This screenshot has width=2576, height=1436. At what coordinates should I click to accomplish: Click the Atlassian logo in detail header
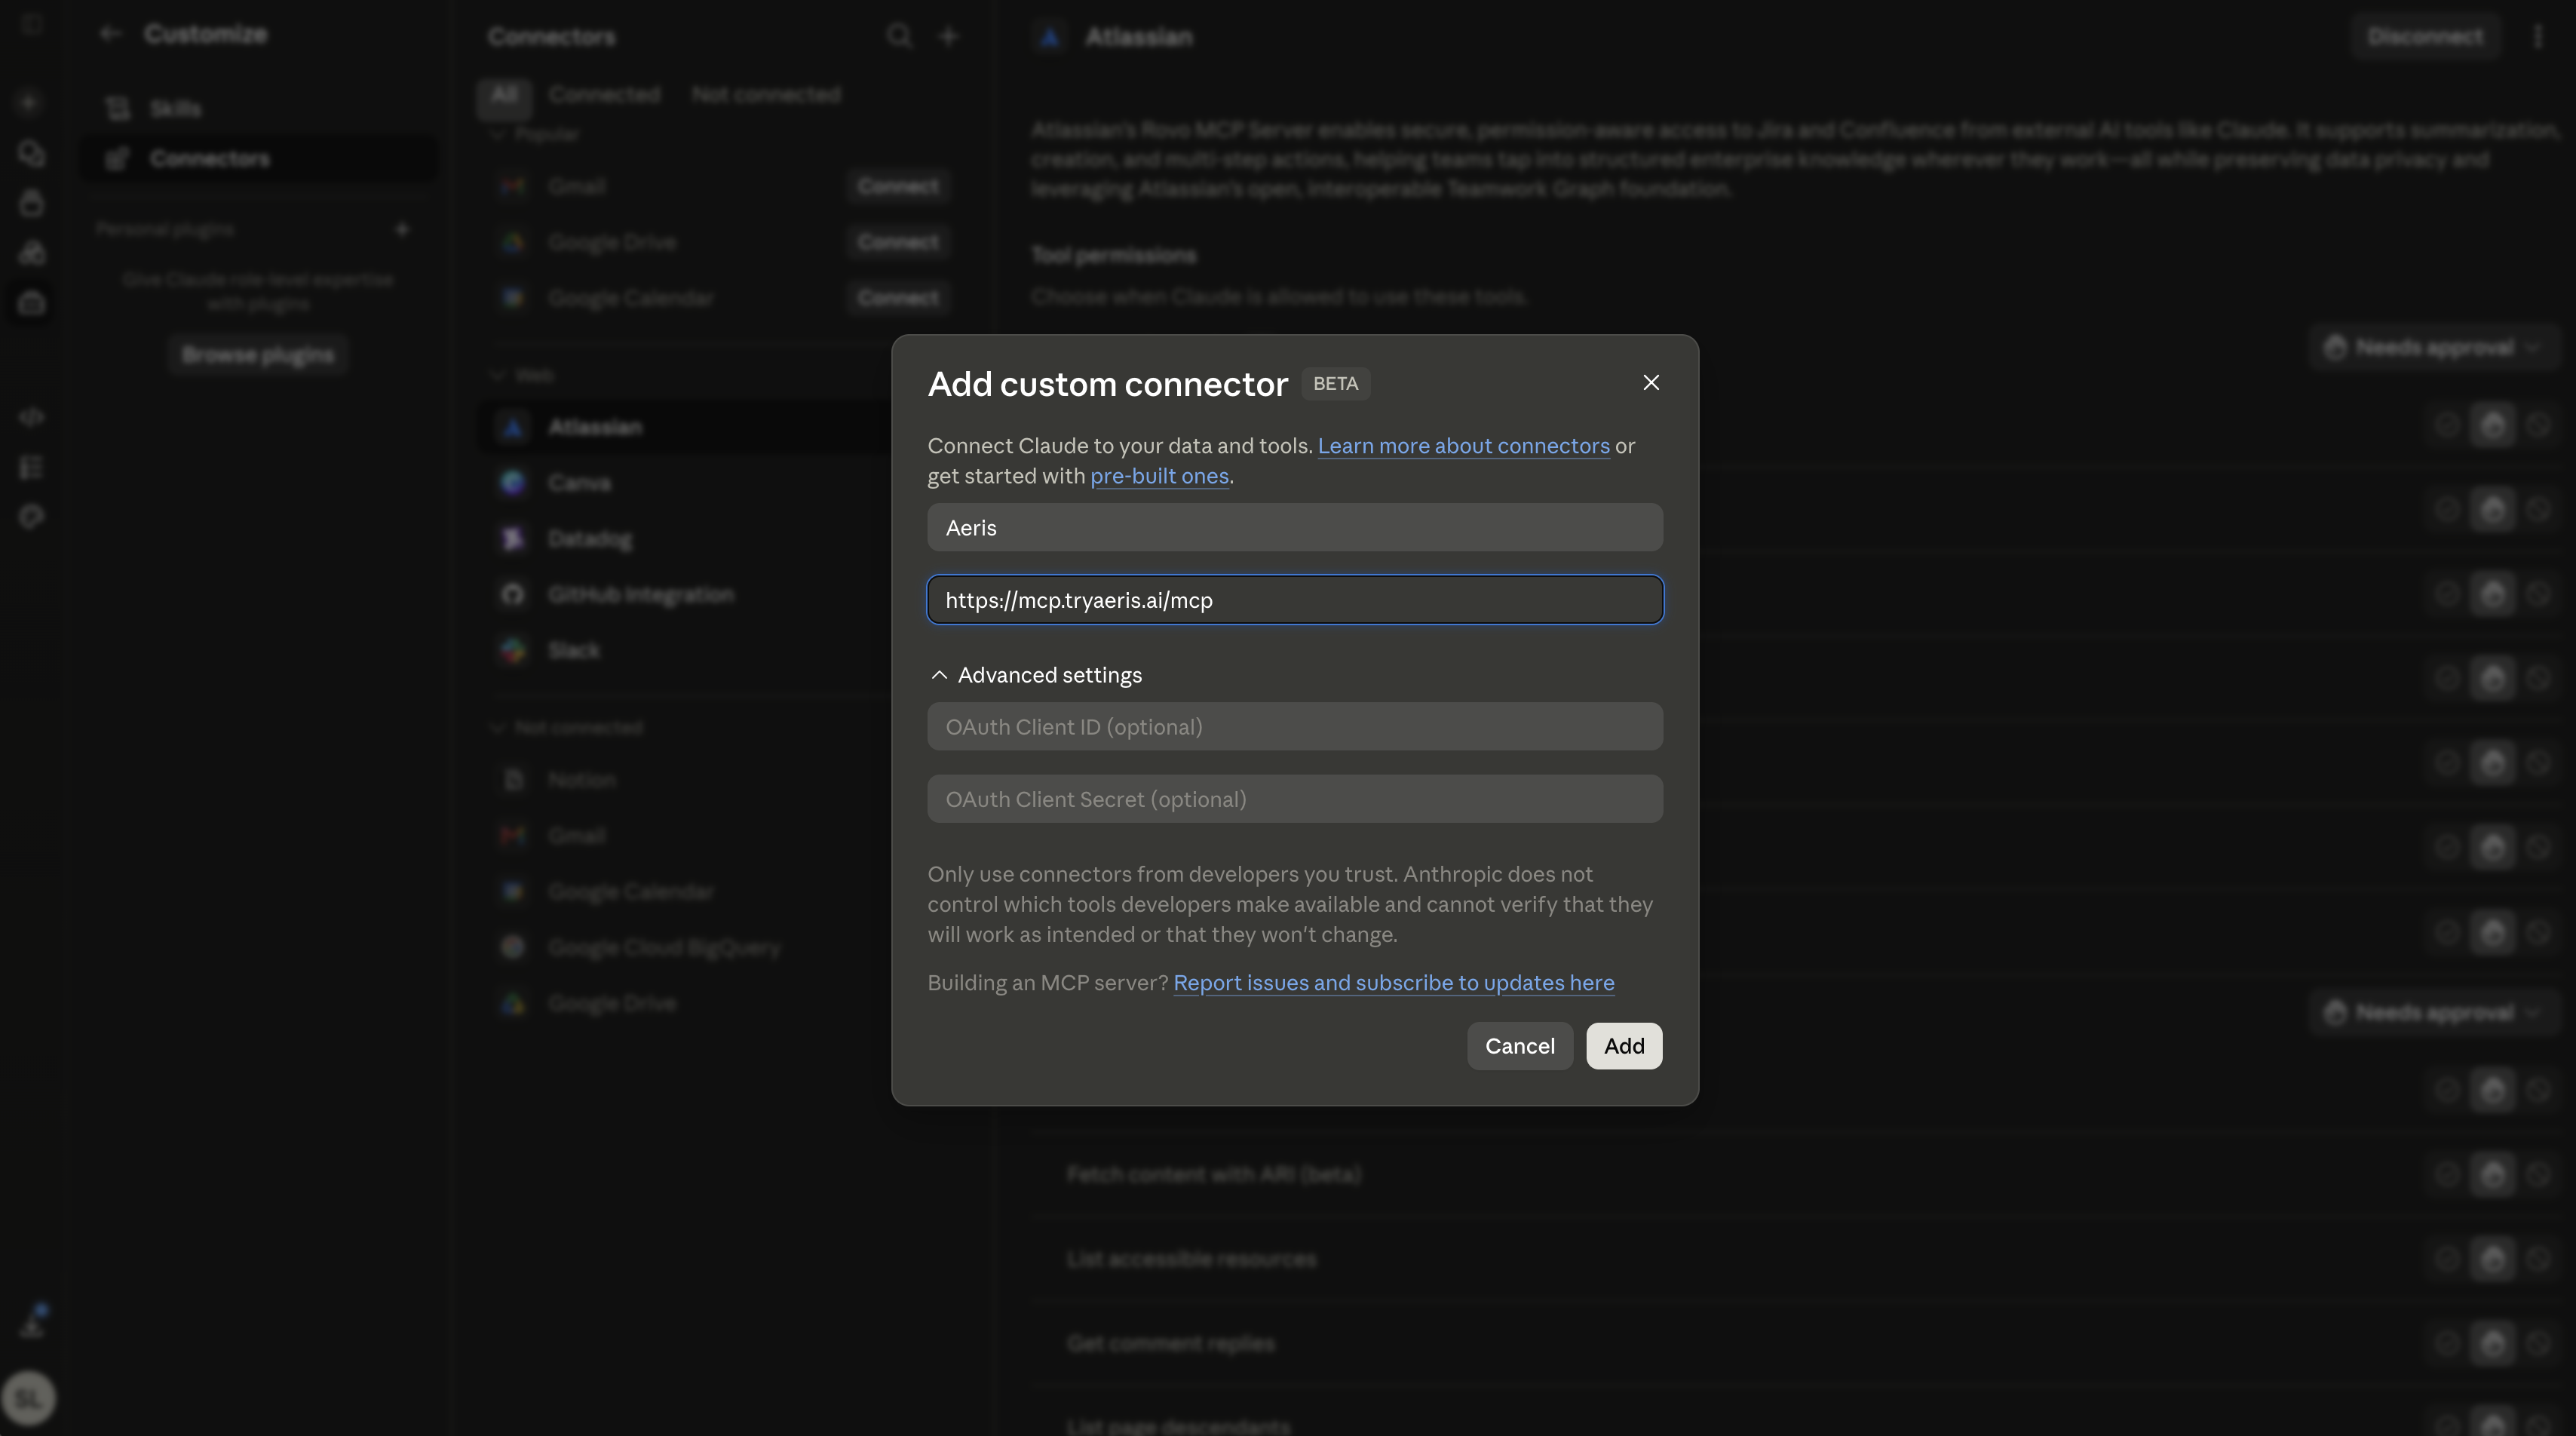(x=1050, y=37)
